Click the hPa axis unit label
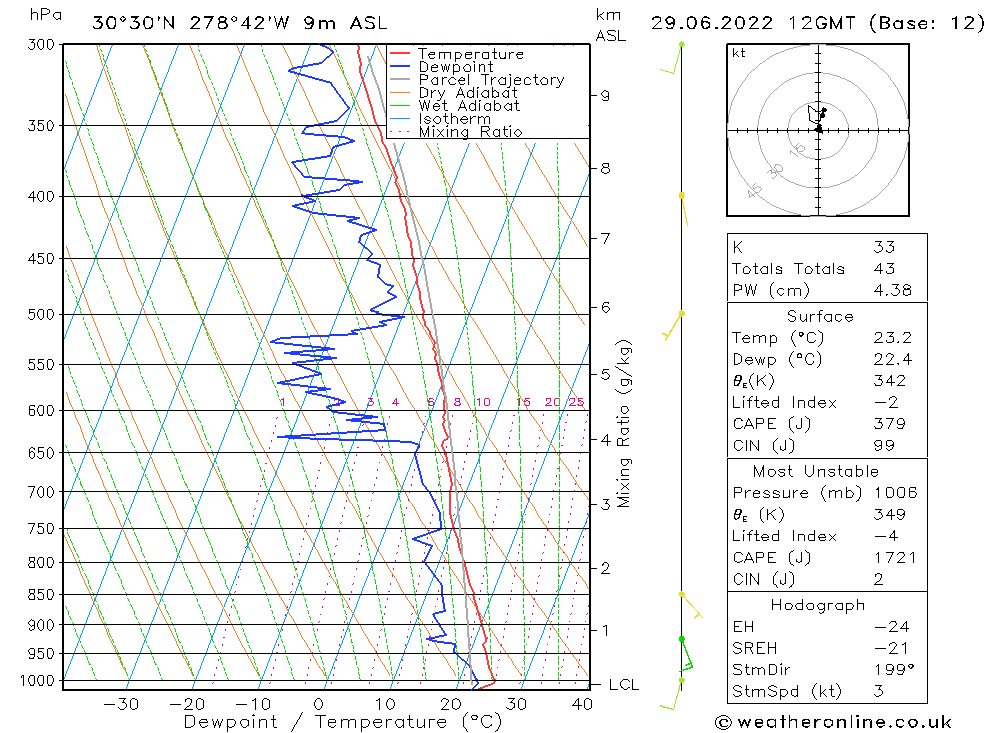This screenshot has height=733, width=1000. [46, 15]
